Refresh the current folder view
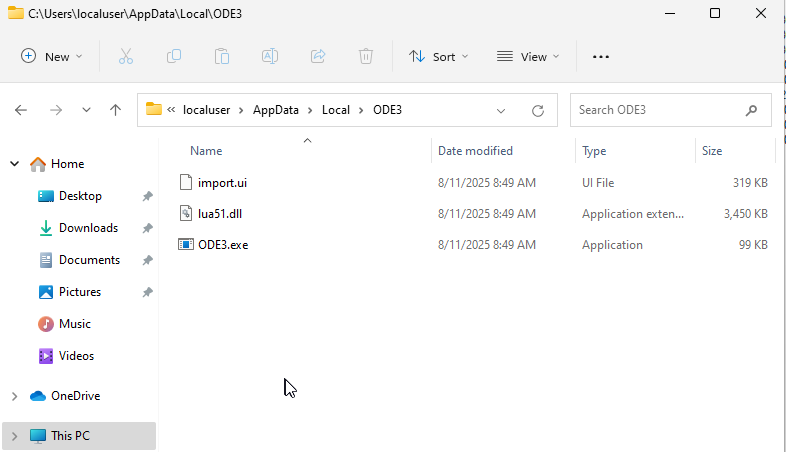 pyautogui.click(x=538, y=110)
